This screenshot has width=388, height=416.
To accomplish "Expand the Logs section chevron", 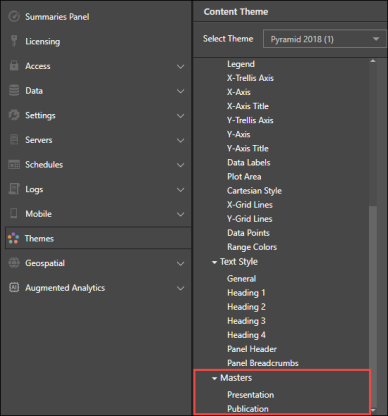I will pyautogui.click(x=180, y=190).
